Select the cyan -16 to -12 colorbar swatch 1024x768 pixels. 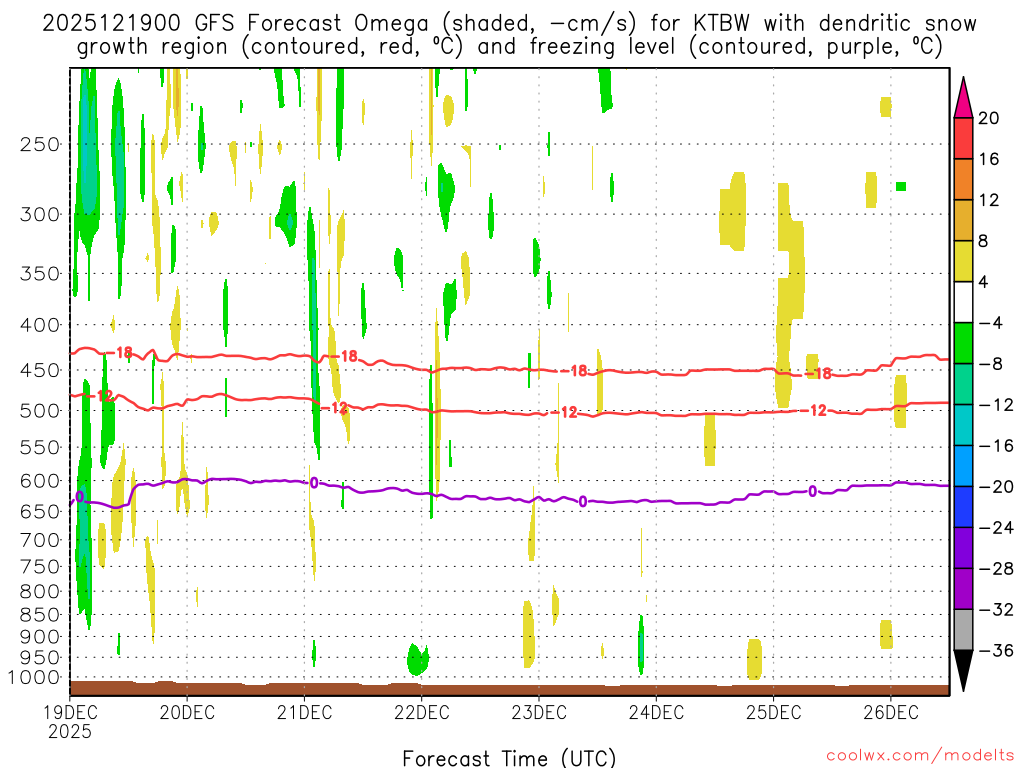(x=963, y=425)
